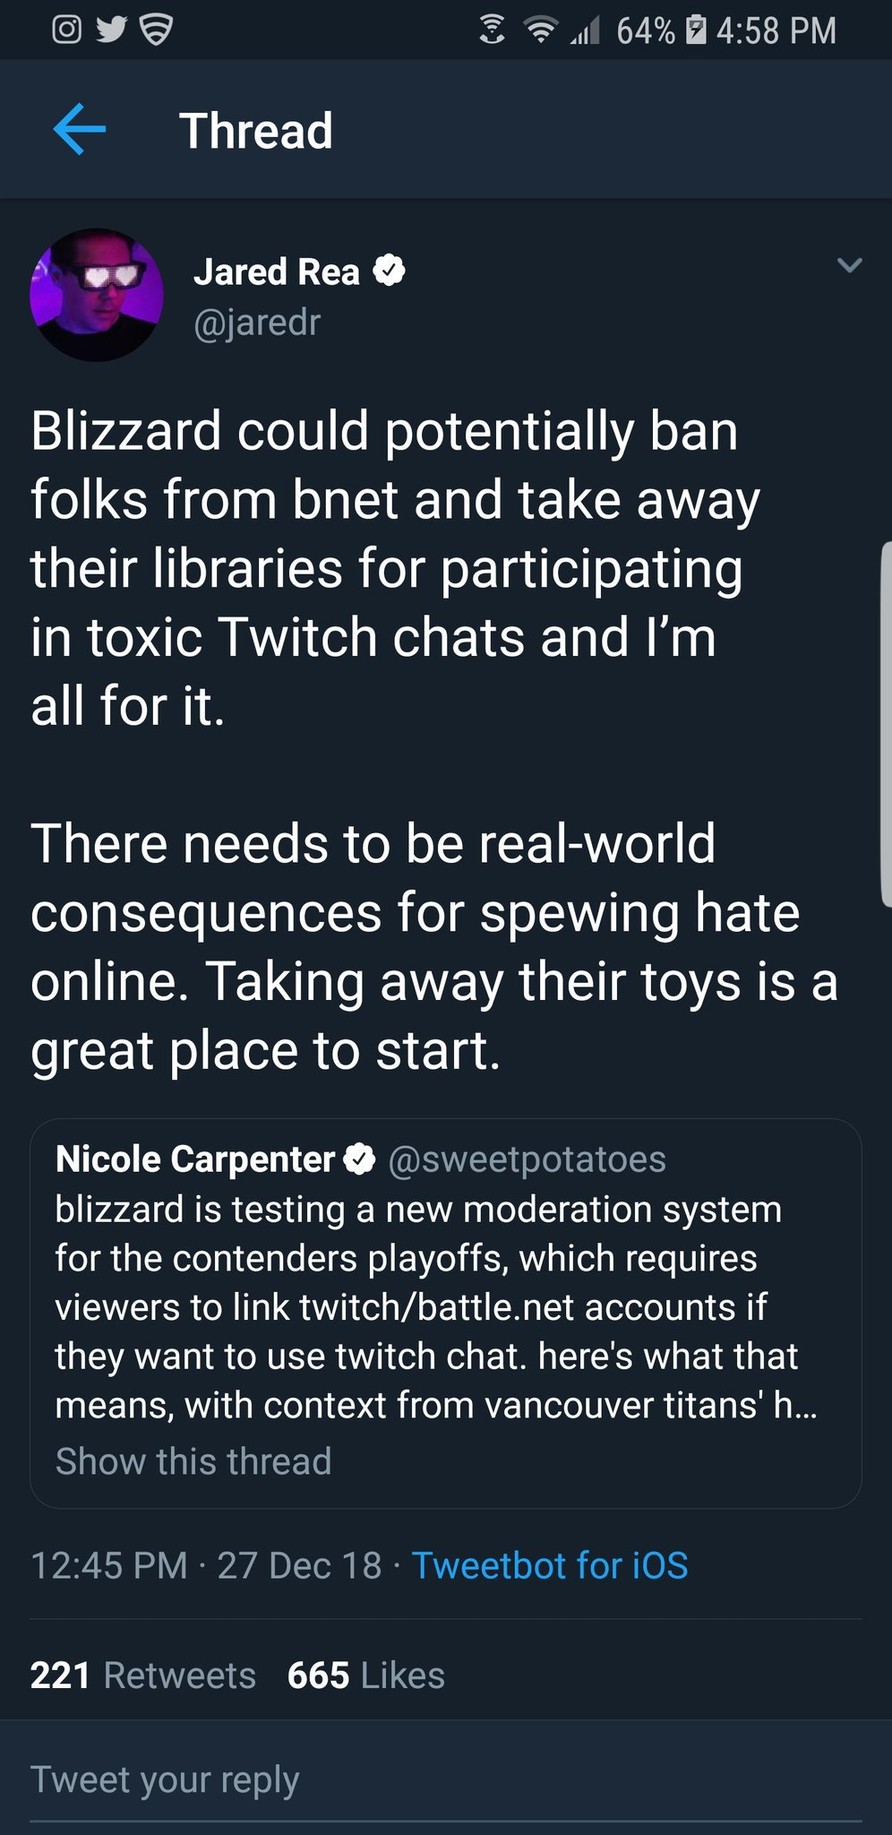Tap the @sweetpotatoes handle

(x=526, y=1159)
